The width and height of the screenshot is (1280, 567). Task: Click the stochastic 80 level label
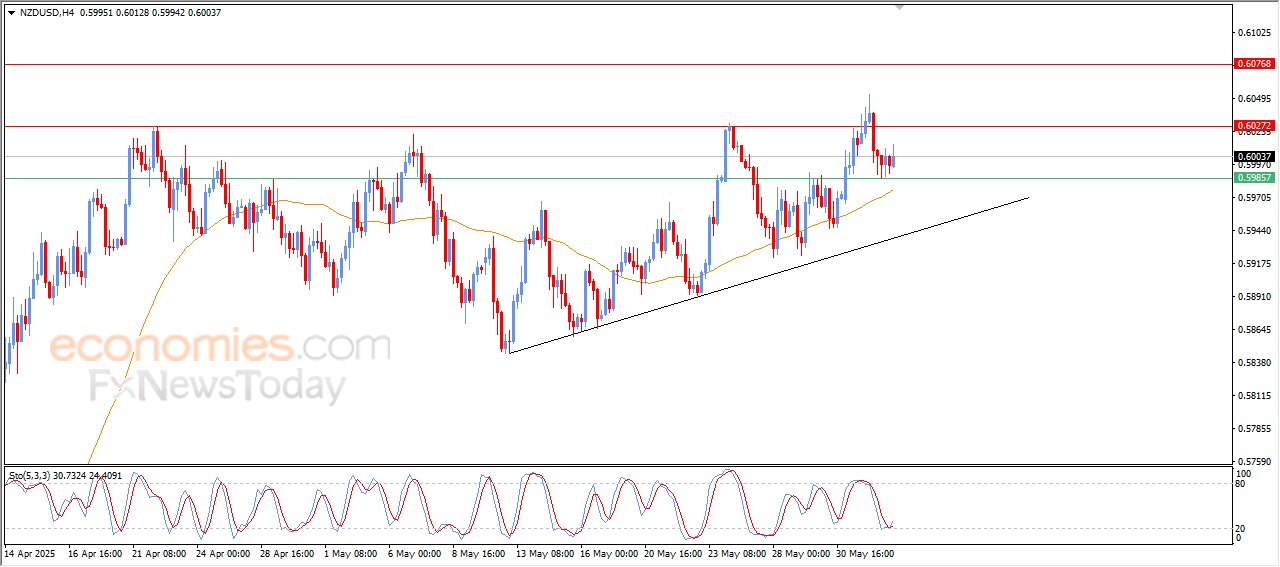click(x=1241, y=484)
